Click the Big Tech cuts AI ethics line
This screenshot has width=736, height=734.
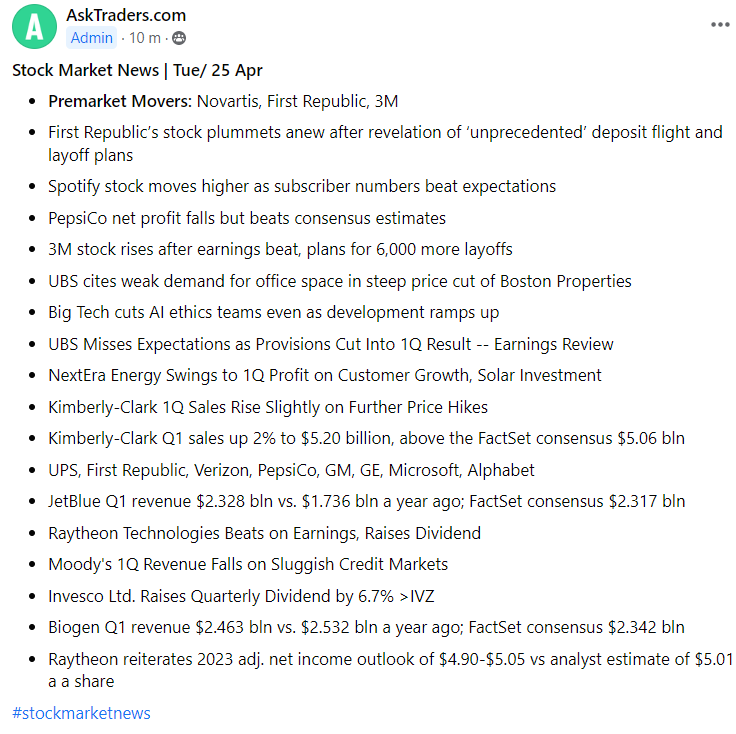[273, 312]
